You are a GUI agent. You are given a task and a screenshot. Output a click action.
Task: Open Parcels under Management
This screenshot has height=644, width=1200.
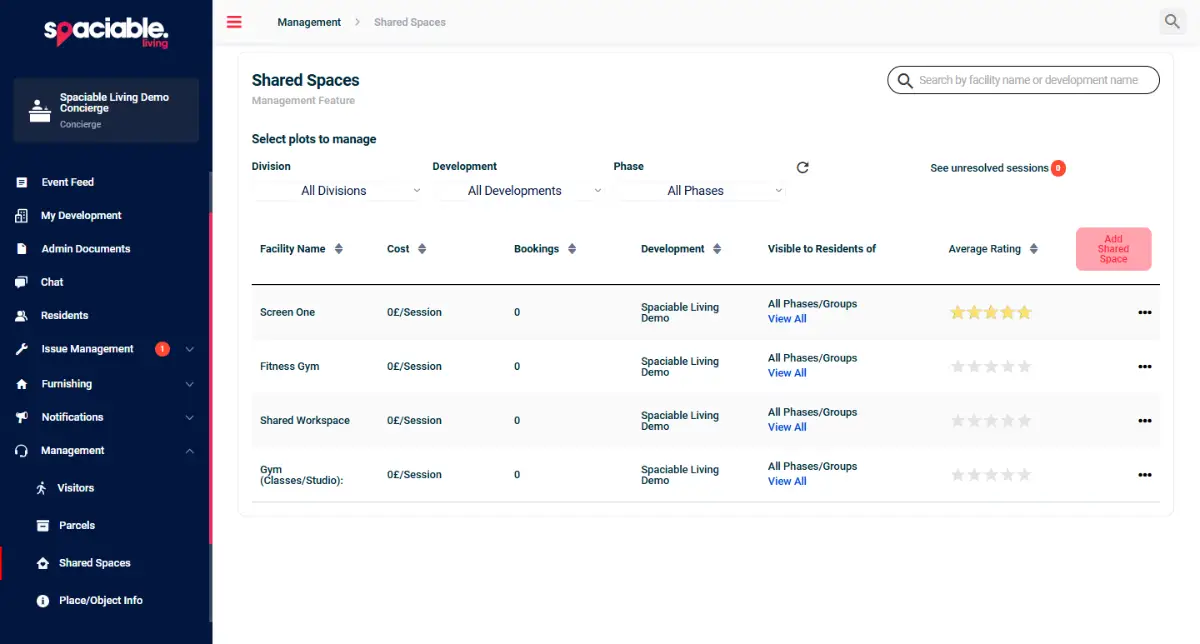77,525
